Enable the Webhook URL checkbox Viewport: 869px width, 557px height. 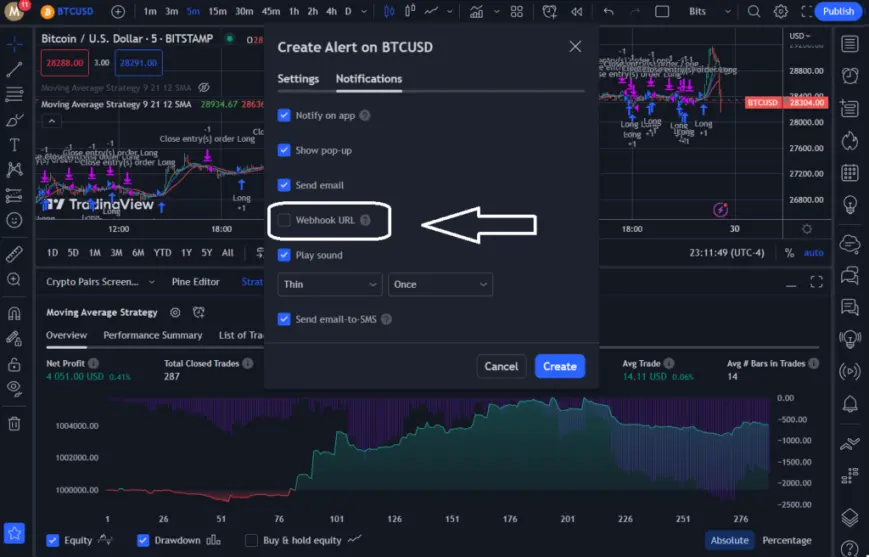click(284, 220)
